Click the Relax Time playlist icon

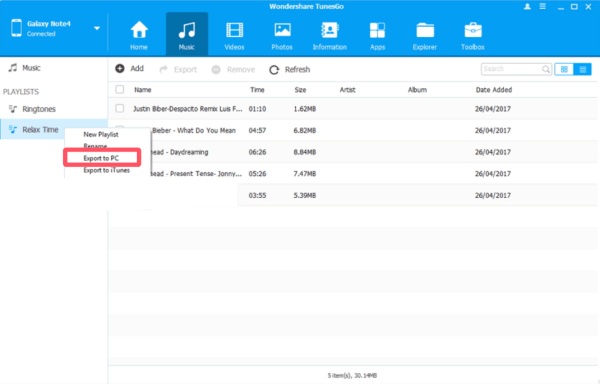(x=13, y=130)
